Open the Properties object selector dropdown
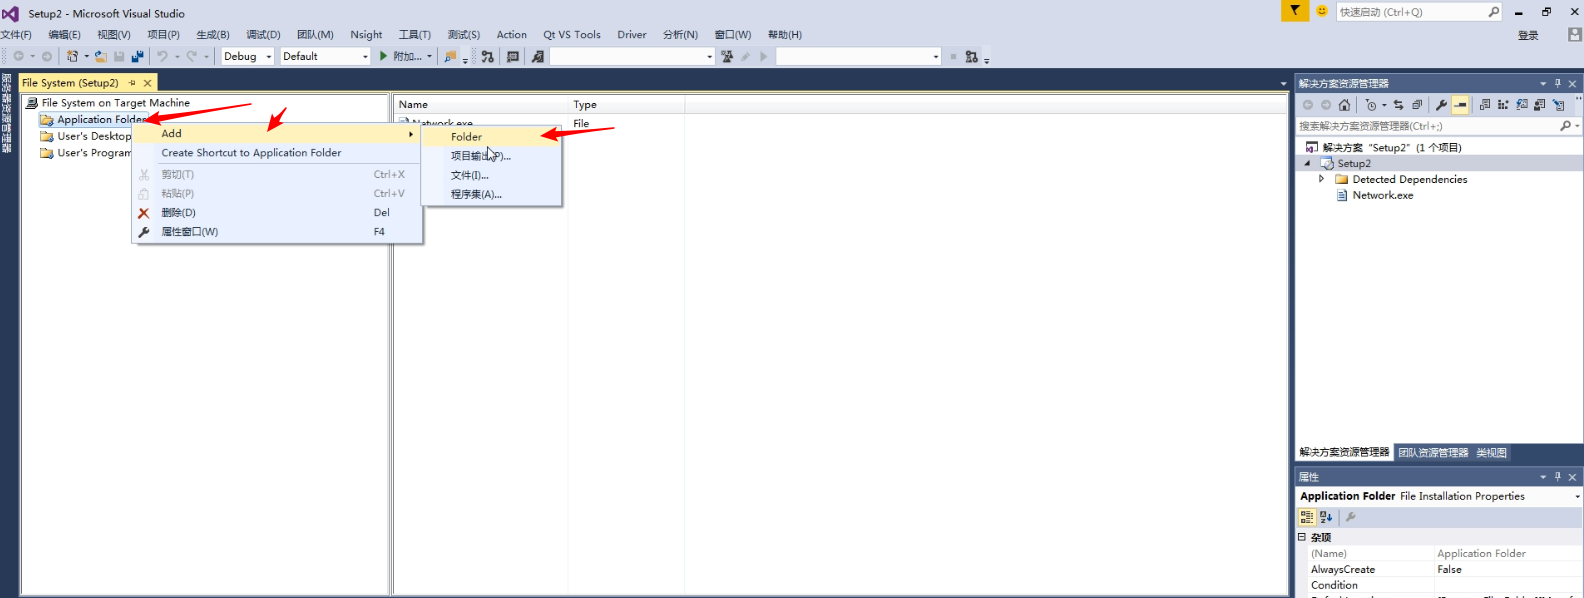The width and height of the screenshot is (1584, 598). (1578, 496)
